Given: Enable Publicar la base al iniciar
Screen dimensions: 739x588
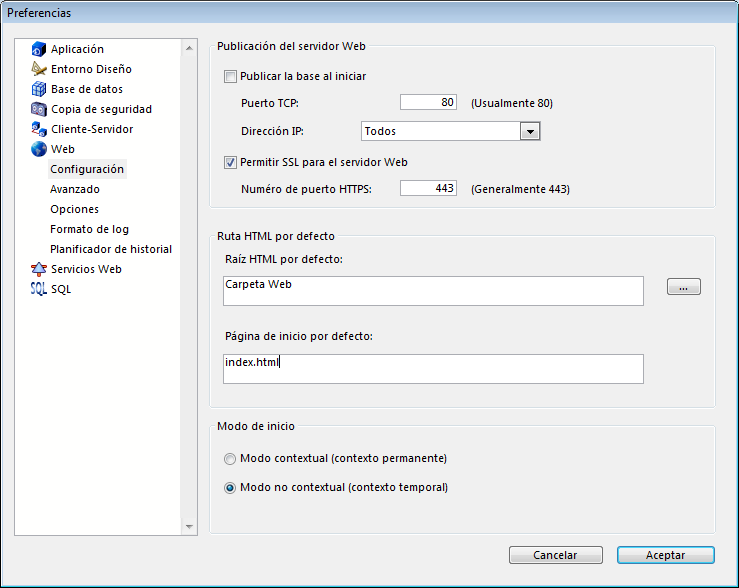Looking at the screenshot, I should (x=231, y=76).
